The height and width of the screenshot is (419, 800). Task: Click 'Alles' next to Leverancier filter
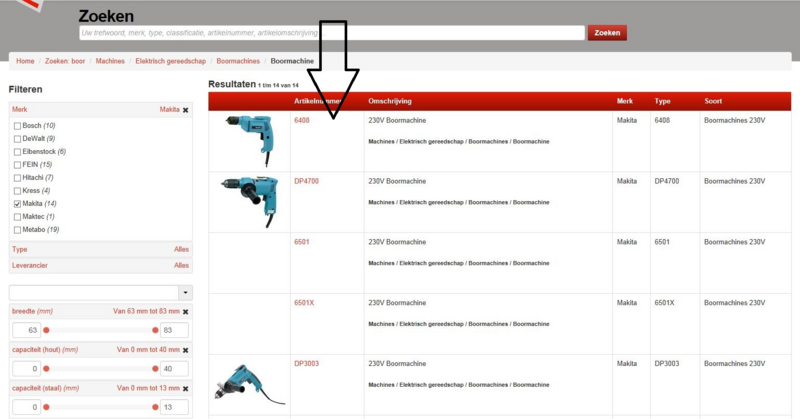[181, 265]
